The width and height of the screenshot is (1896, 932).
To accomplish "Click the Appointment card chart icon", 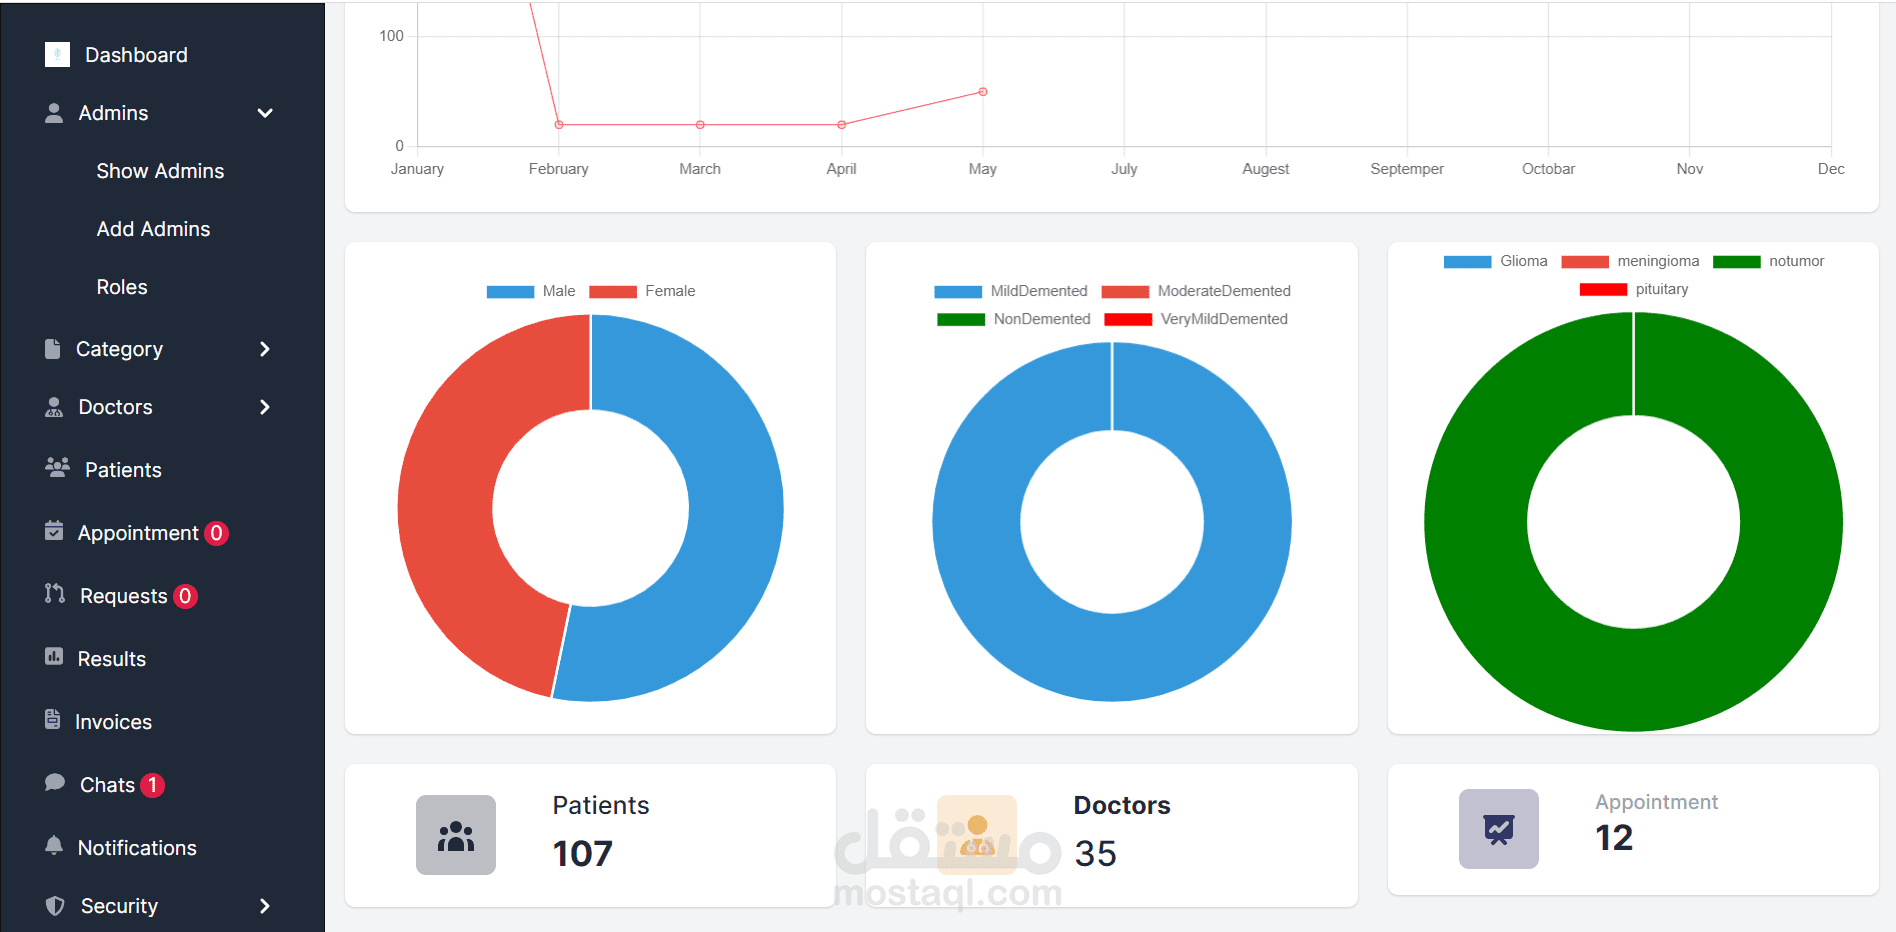I will (1499, 829).
